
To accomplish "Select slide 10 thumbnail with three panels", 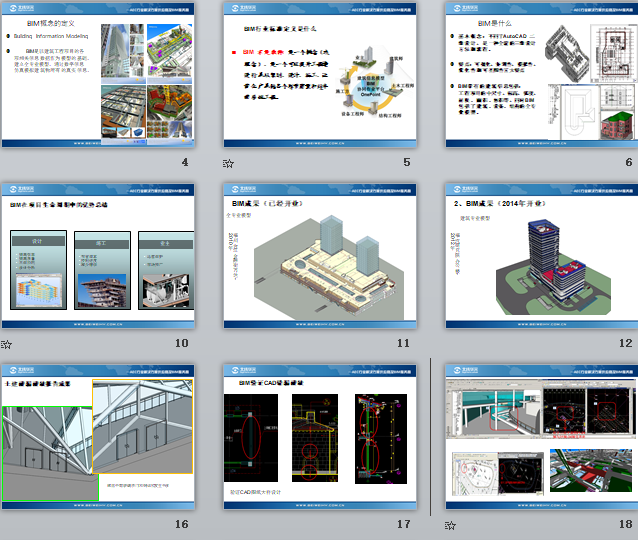I will pos(98,256).
